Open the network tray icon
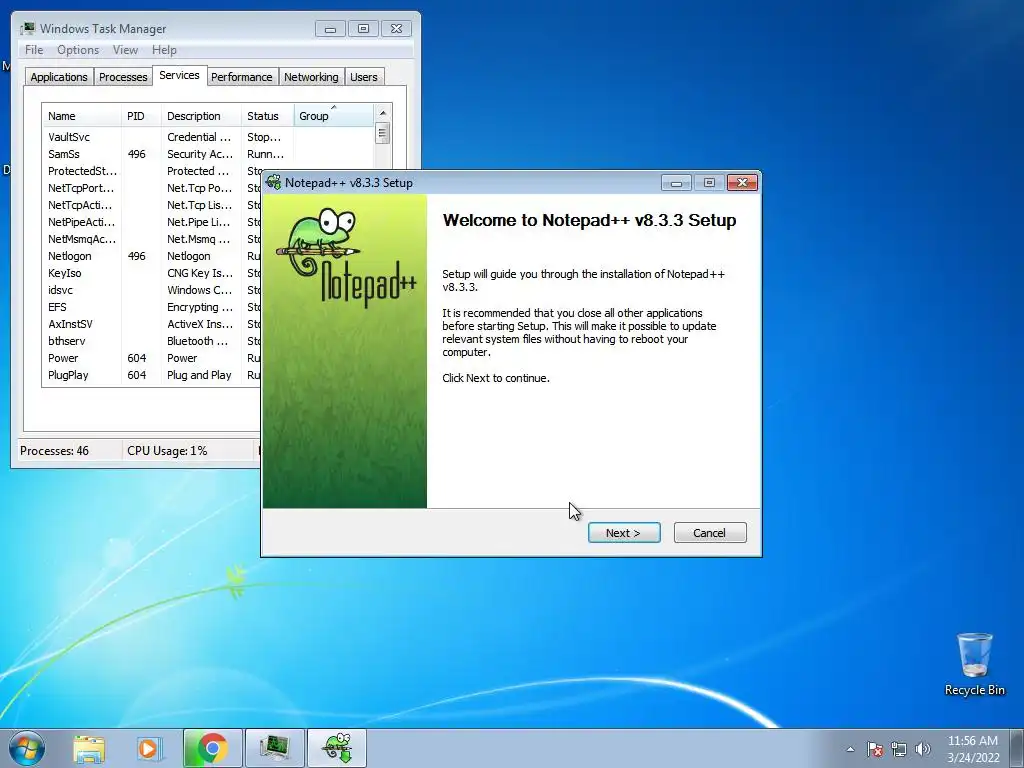1024x768 pixels. 899,750
